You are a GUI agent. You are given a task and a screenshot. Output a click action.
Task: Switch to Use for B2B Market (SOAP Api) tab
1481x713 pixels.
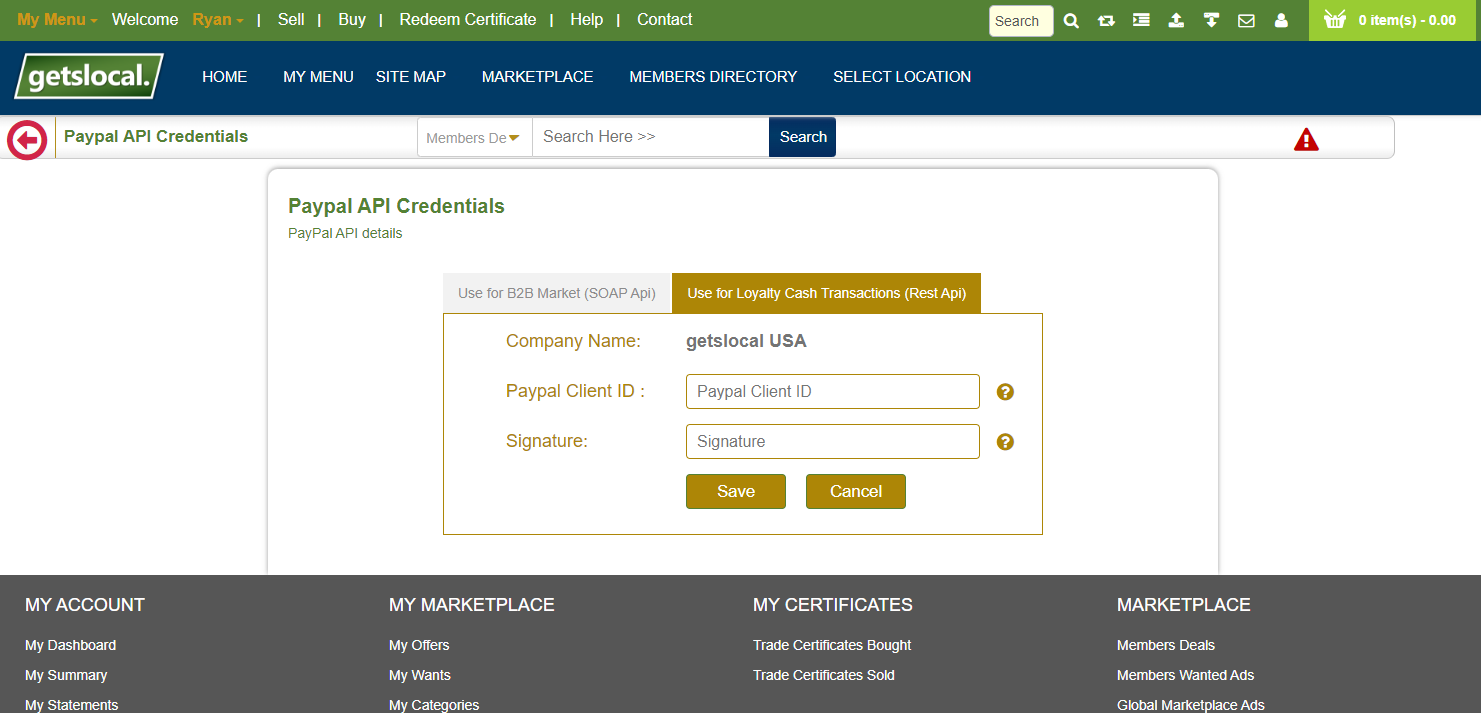557,293
